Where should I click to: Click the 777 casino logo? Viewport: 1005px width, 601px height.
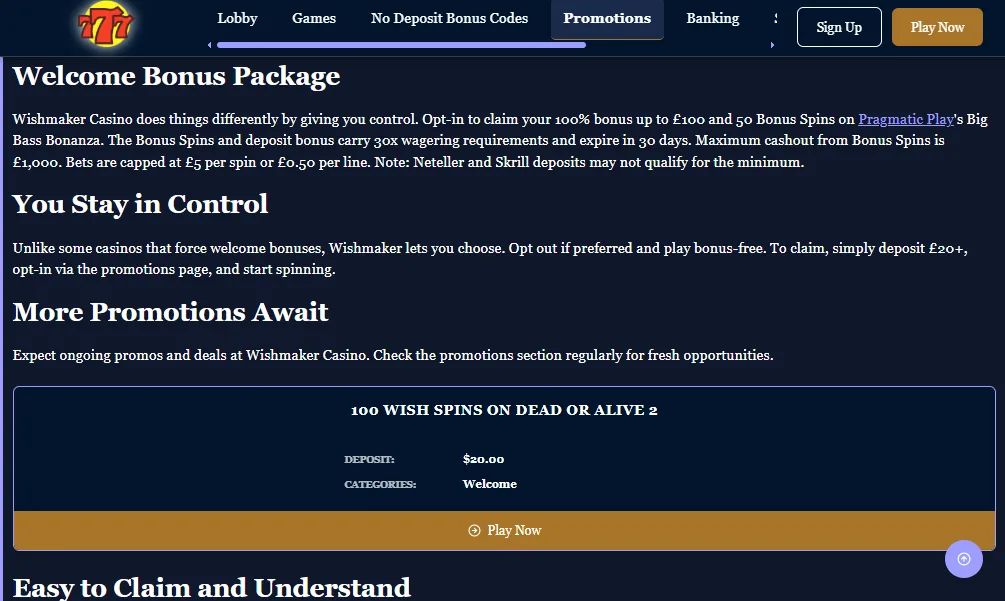pyautogui.click(x=105, y=24)
